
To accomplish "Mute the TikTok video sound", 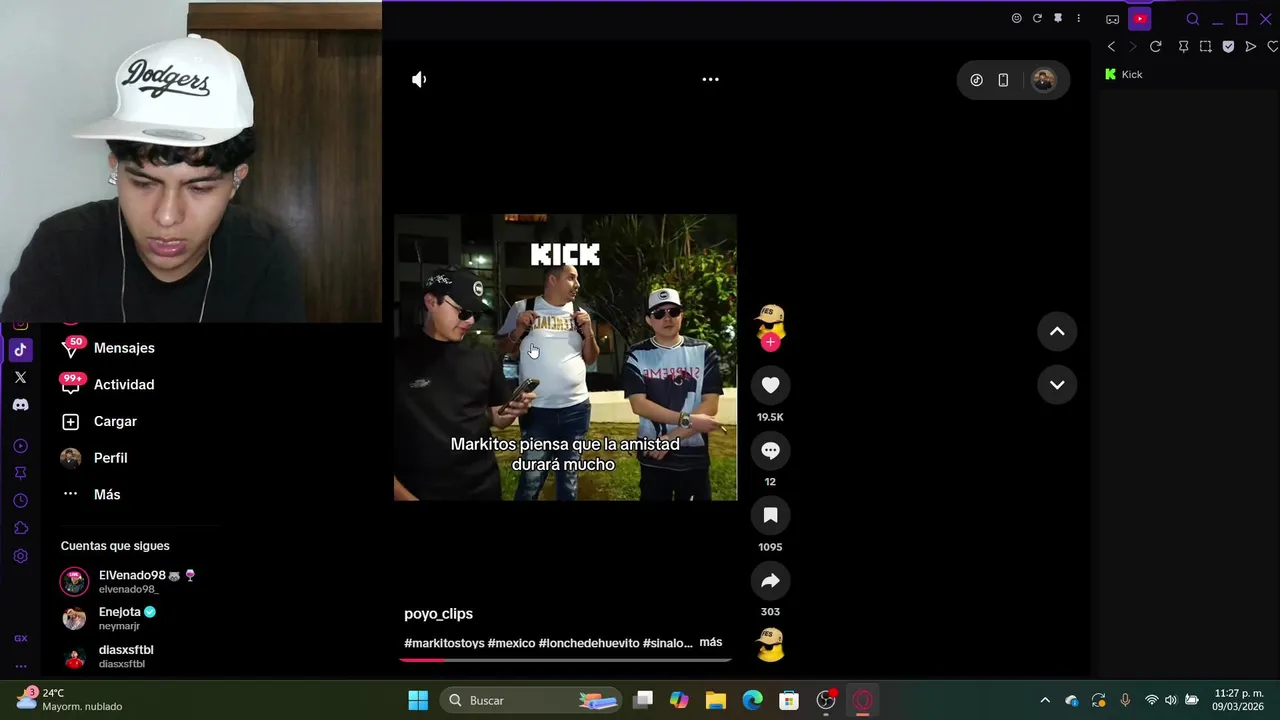I will (419, 79).
